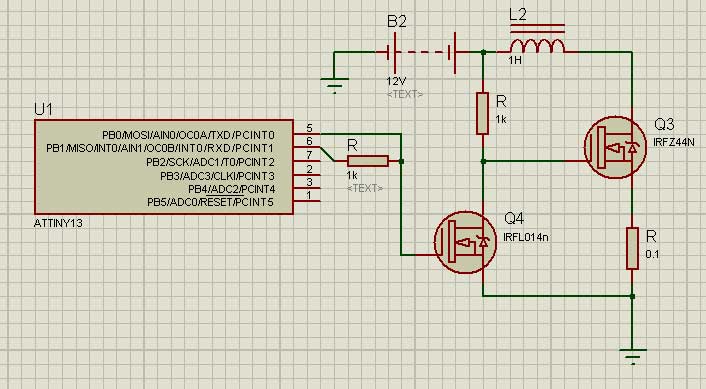The image size is (706, 389).
Task: Select the B2 12V battery symbol
Action: (422, 53)
